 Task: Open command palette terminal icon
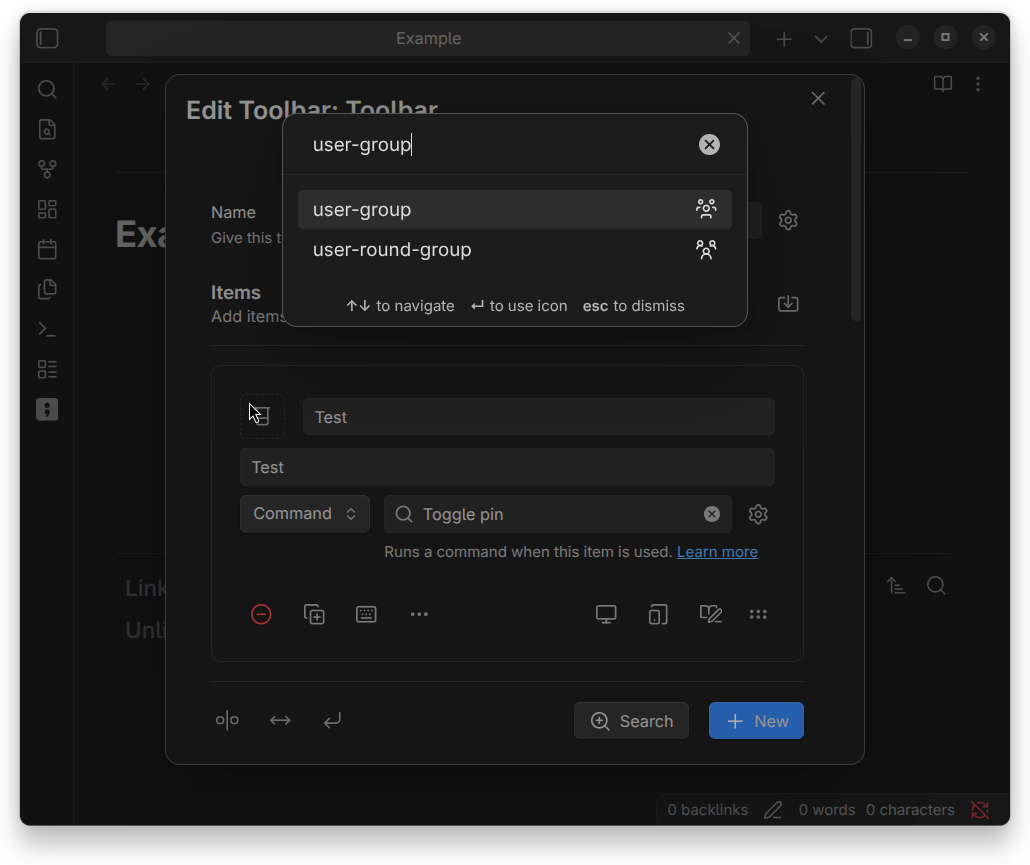[x=47, y=329]
